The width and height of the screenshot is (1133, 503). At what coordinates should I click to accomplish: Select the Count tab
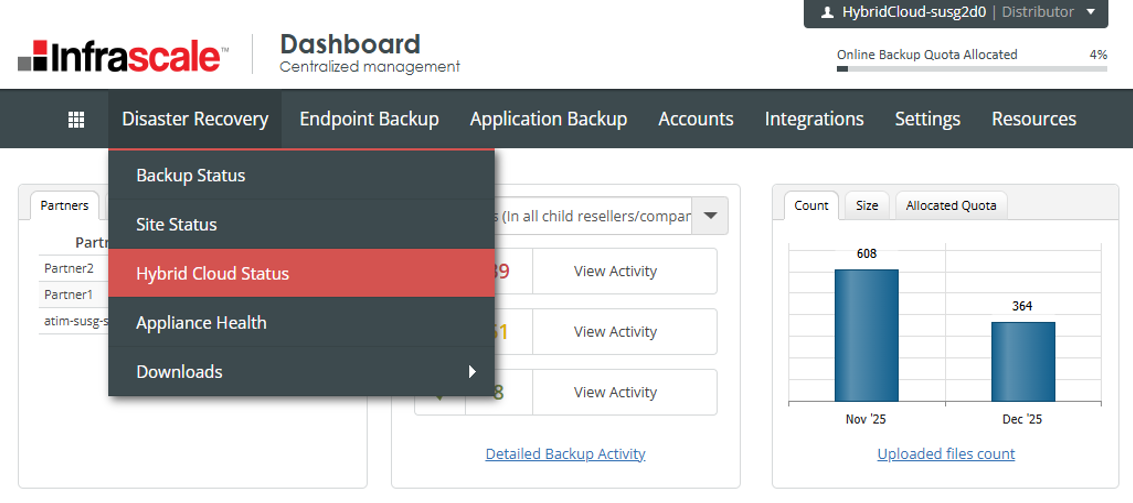(x=811, y=206)
